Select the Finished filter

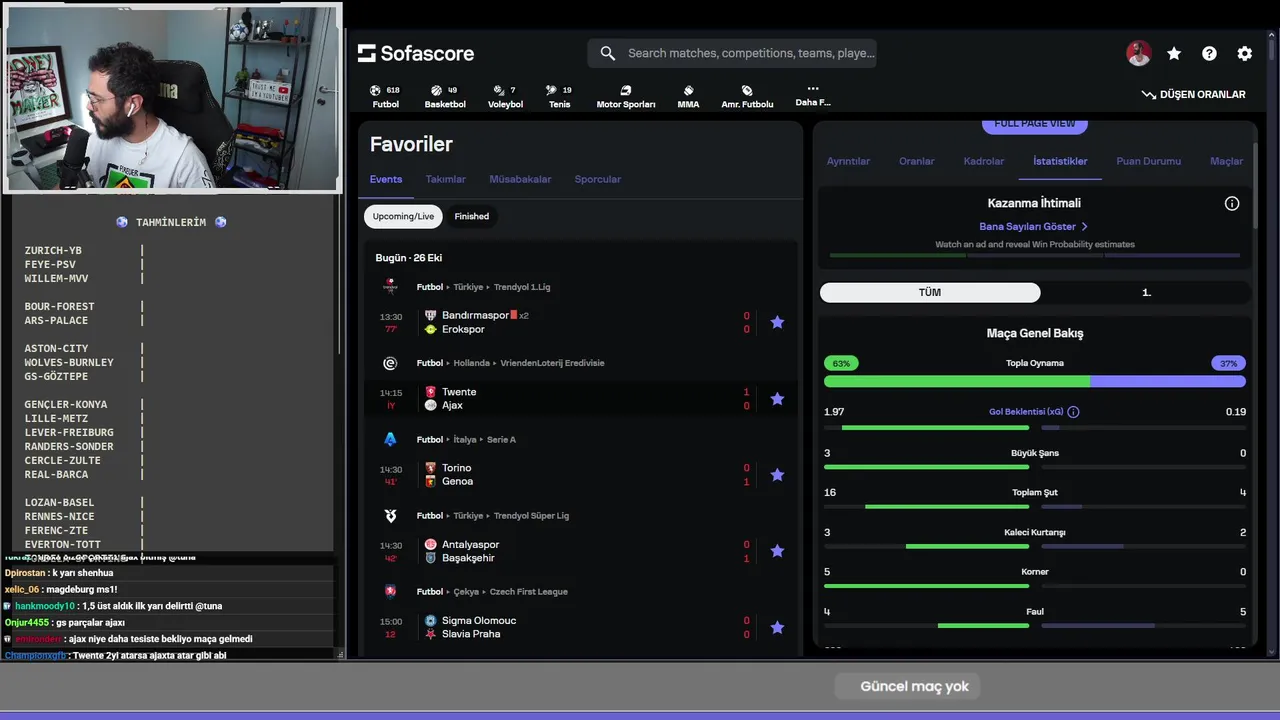(472, 216)
